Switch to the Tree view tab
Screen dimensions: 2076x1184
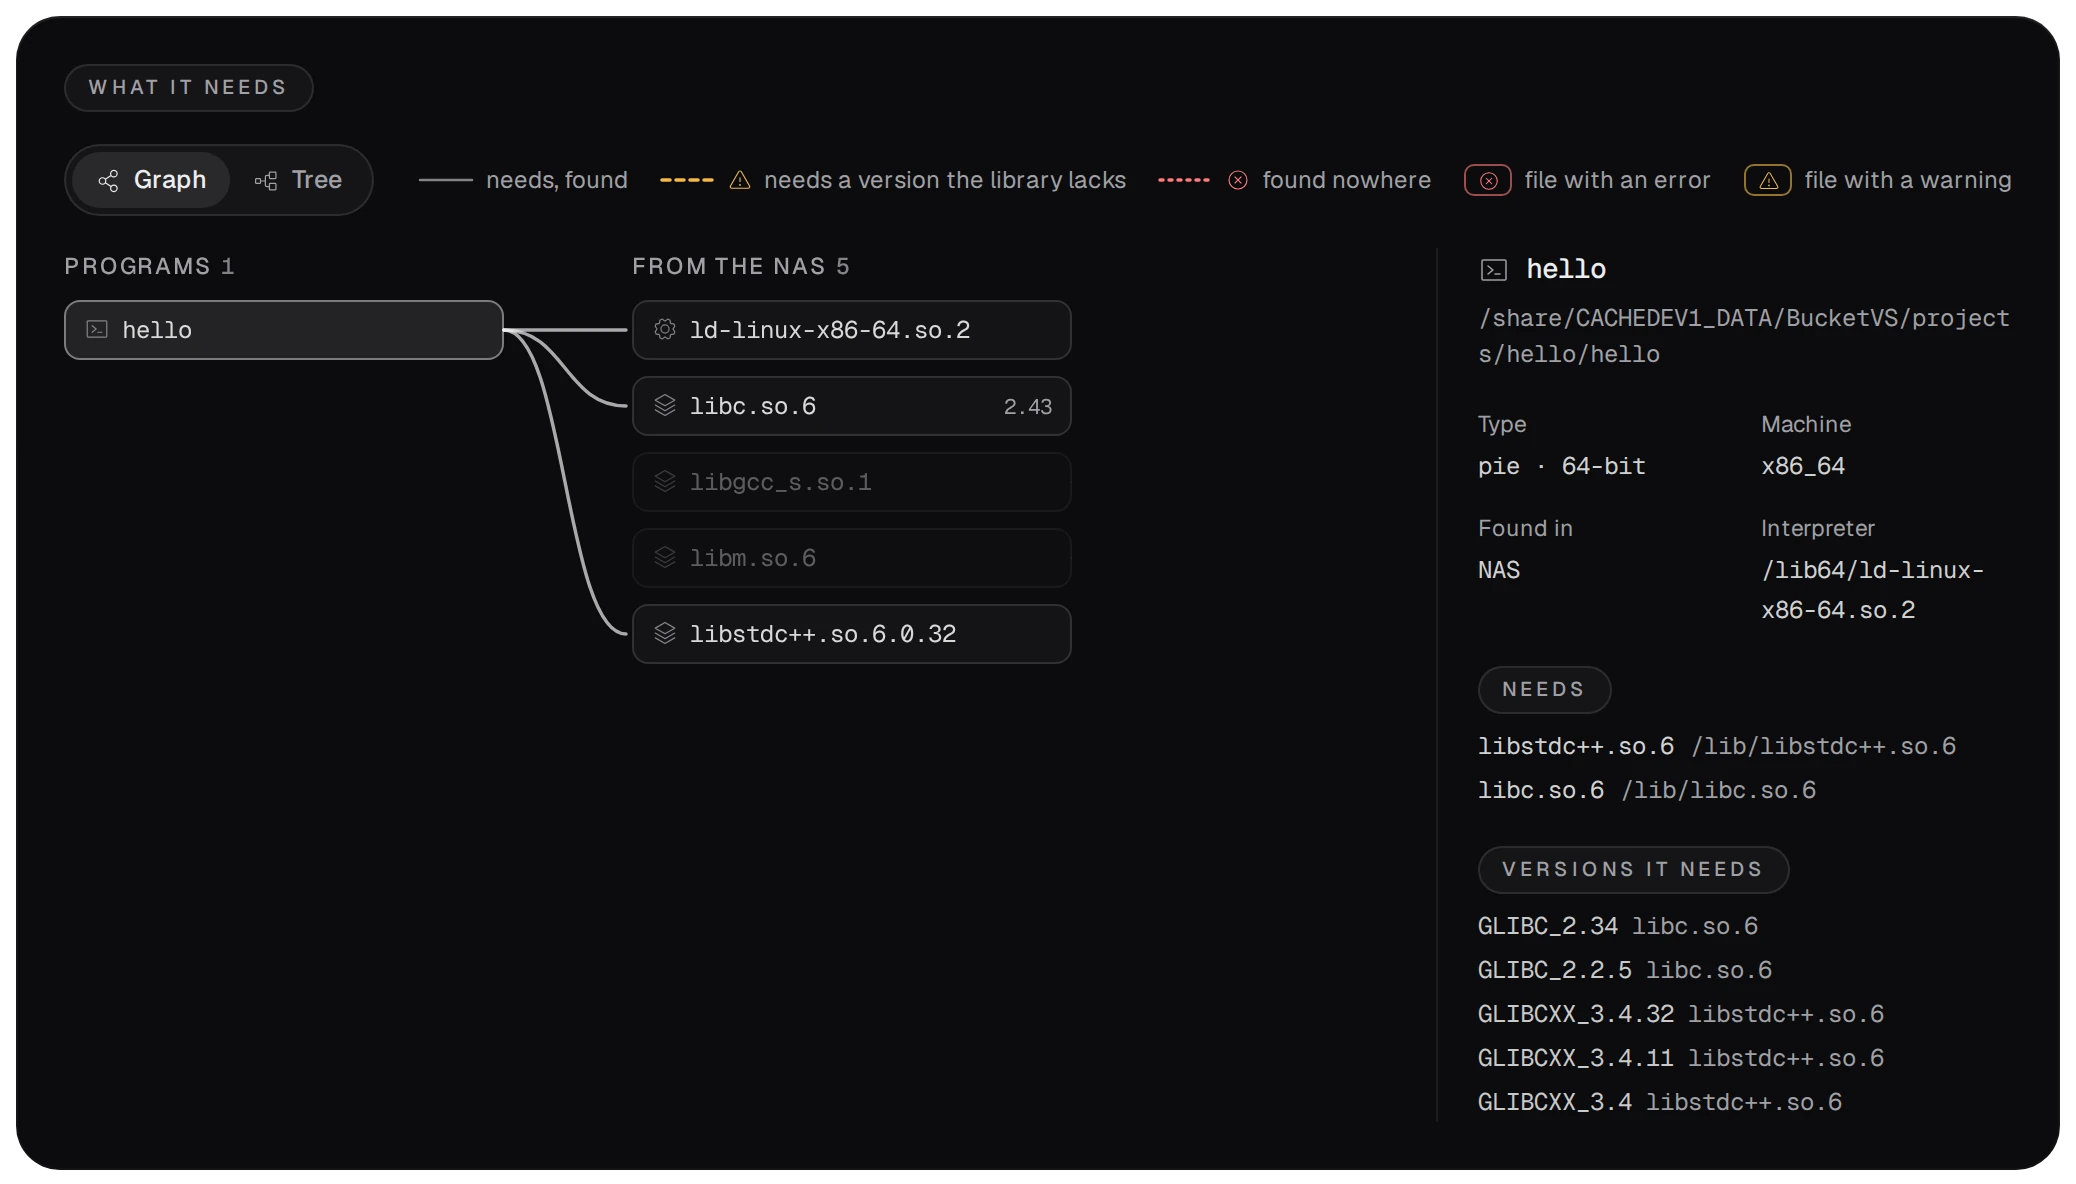[299, 180]
